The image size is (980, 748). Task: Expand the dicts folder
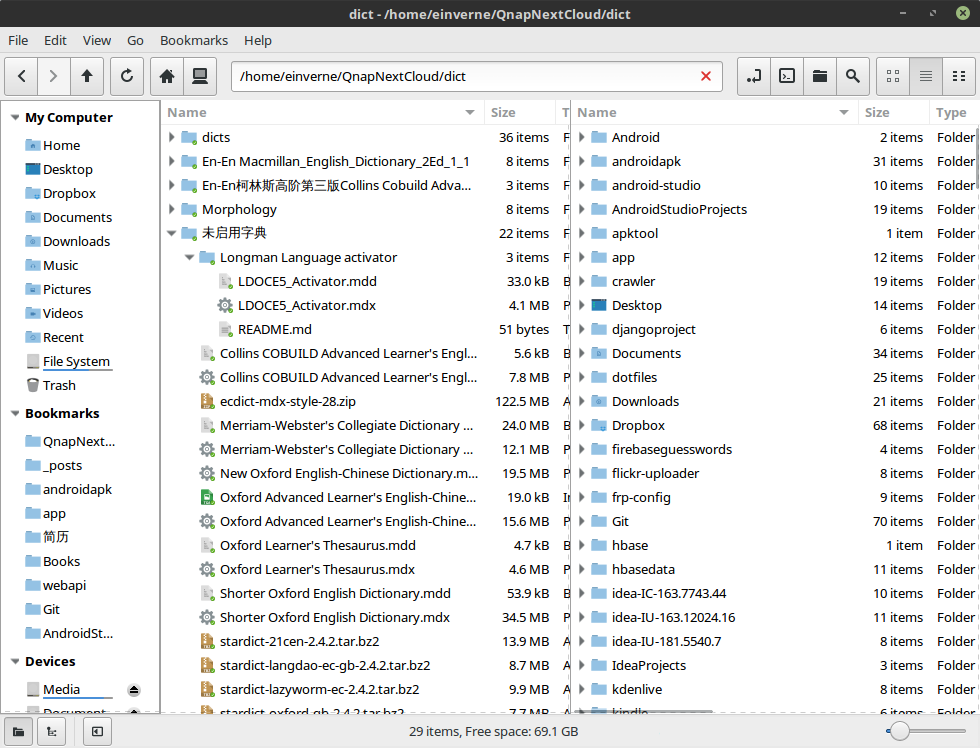click(172, 137)
